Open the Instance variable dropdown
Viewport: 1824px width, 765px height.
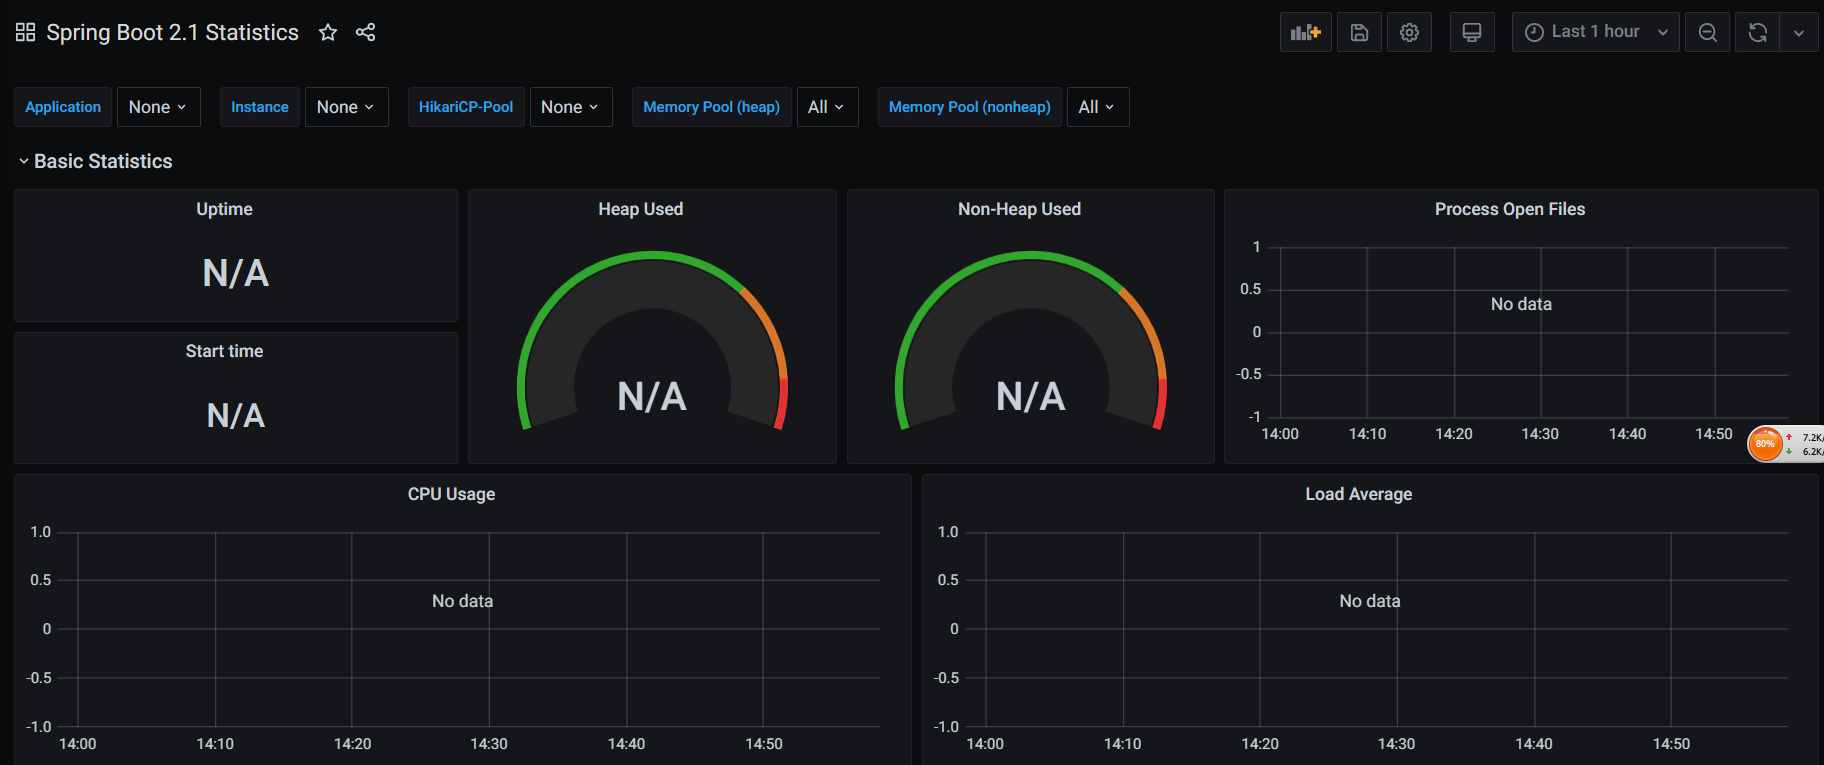tap(346, 107)
